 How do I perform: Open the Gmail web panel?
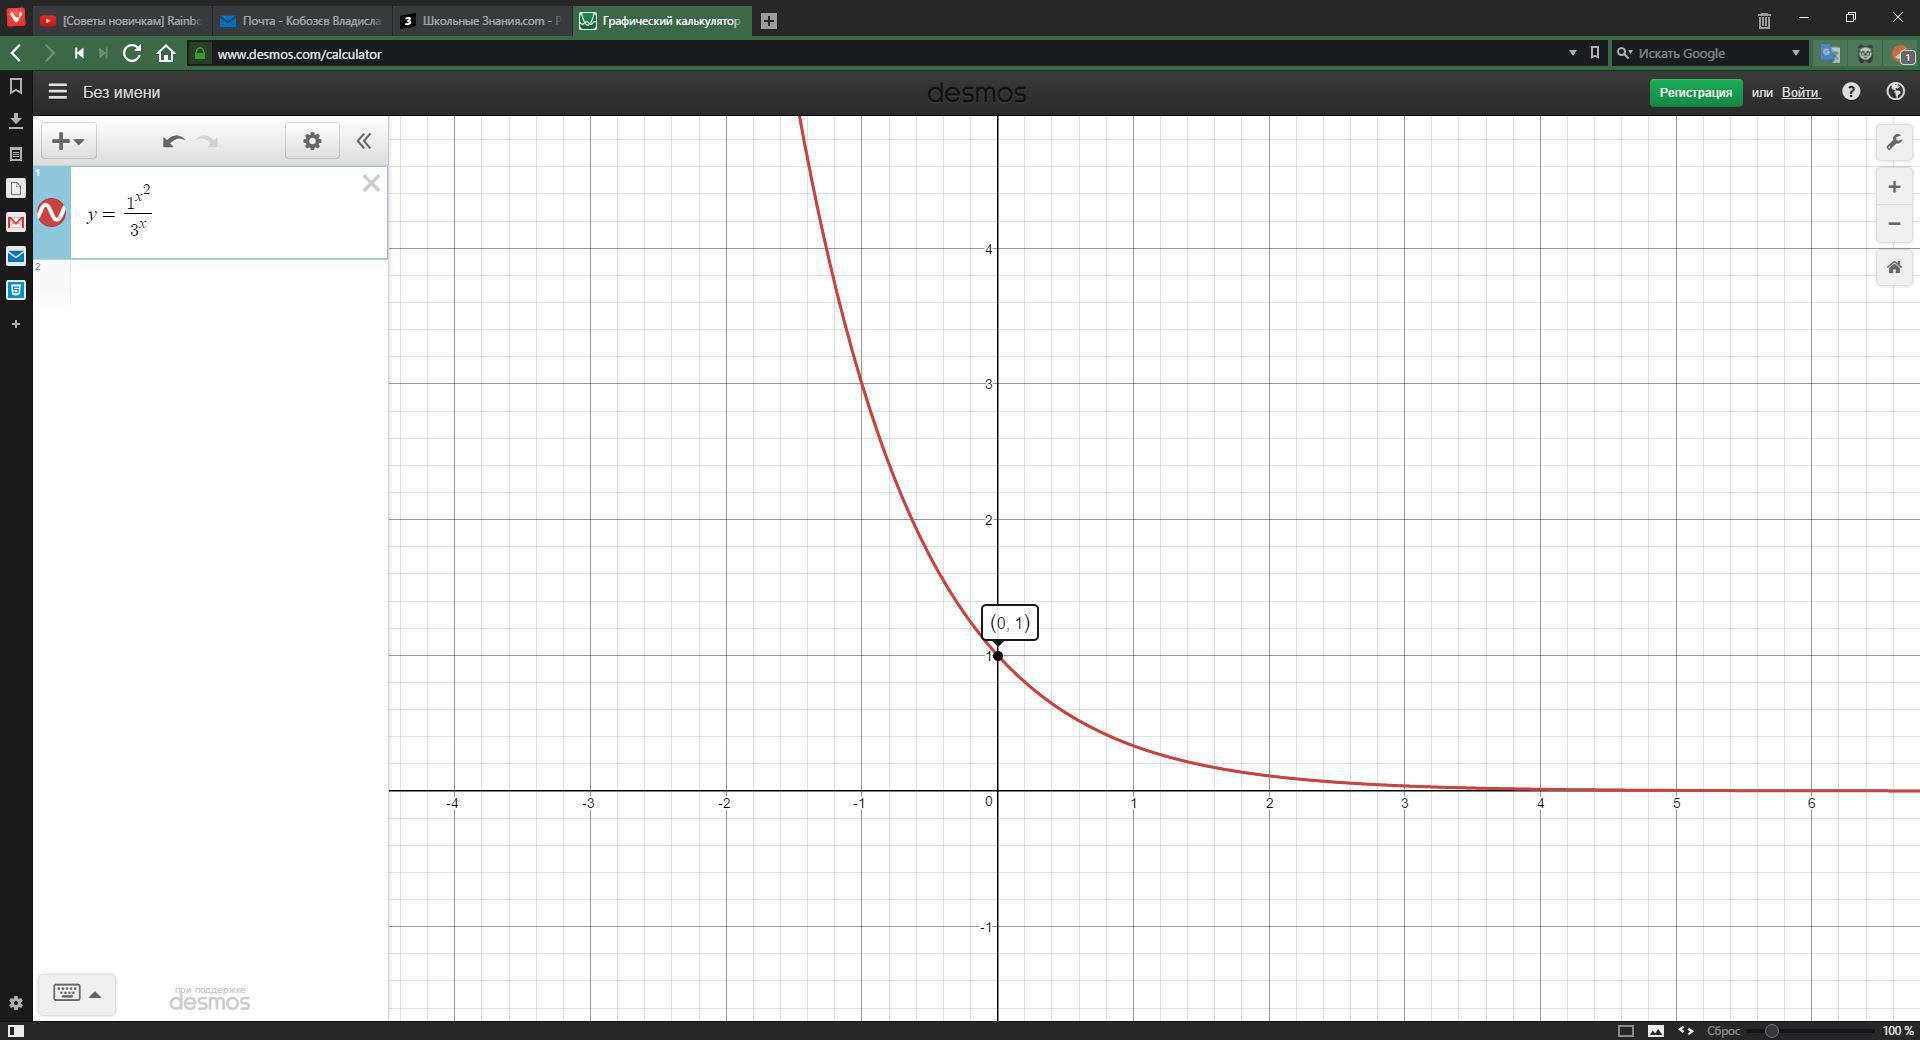click(16, 222)
